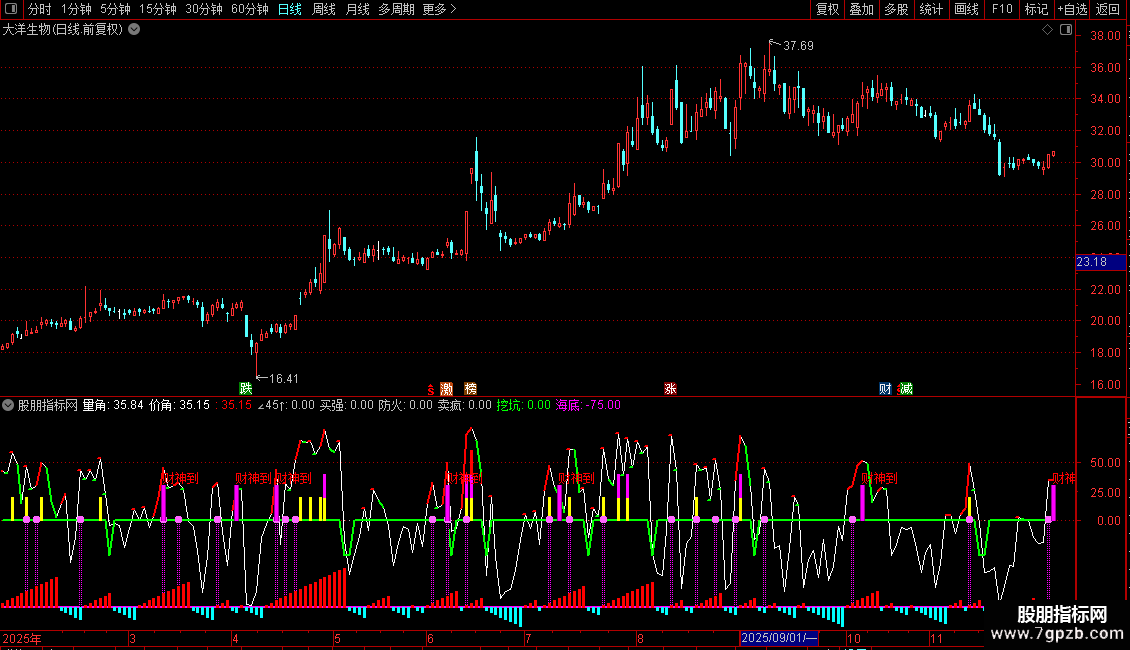The image size is (1130, 650).
Task: Switch to 1分钟 chart period
Action: [76, 9]
